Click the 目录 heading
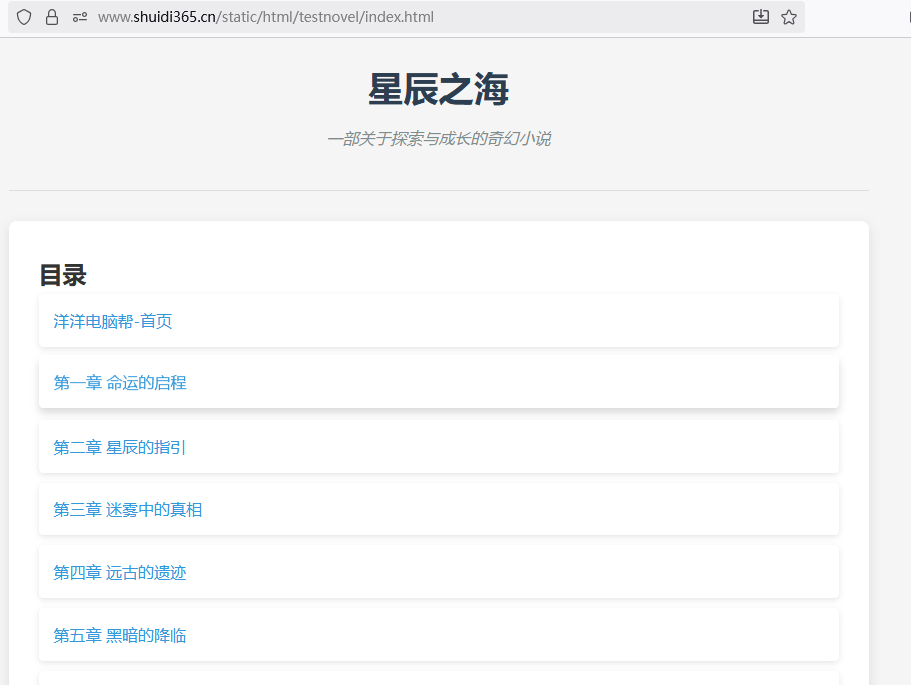 pos(63,275)
